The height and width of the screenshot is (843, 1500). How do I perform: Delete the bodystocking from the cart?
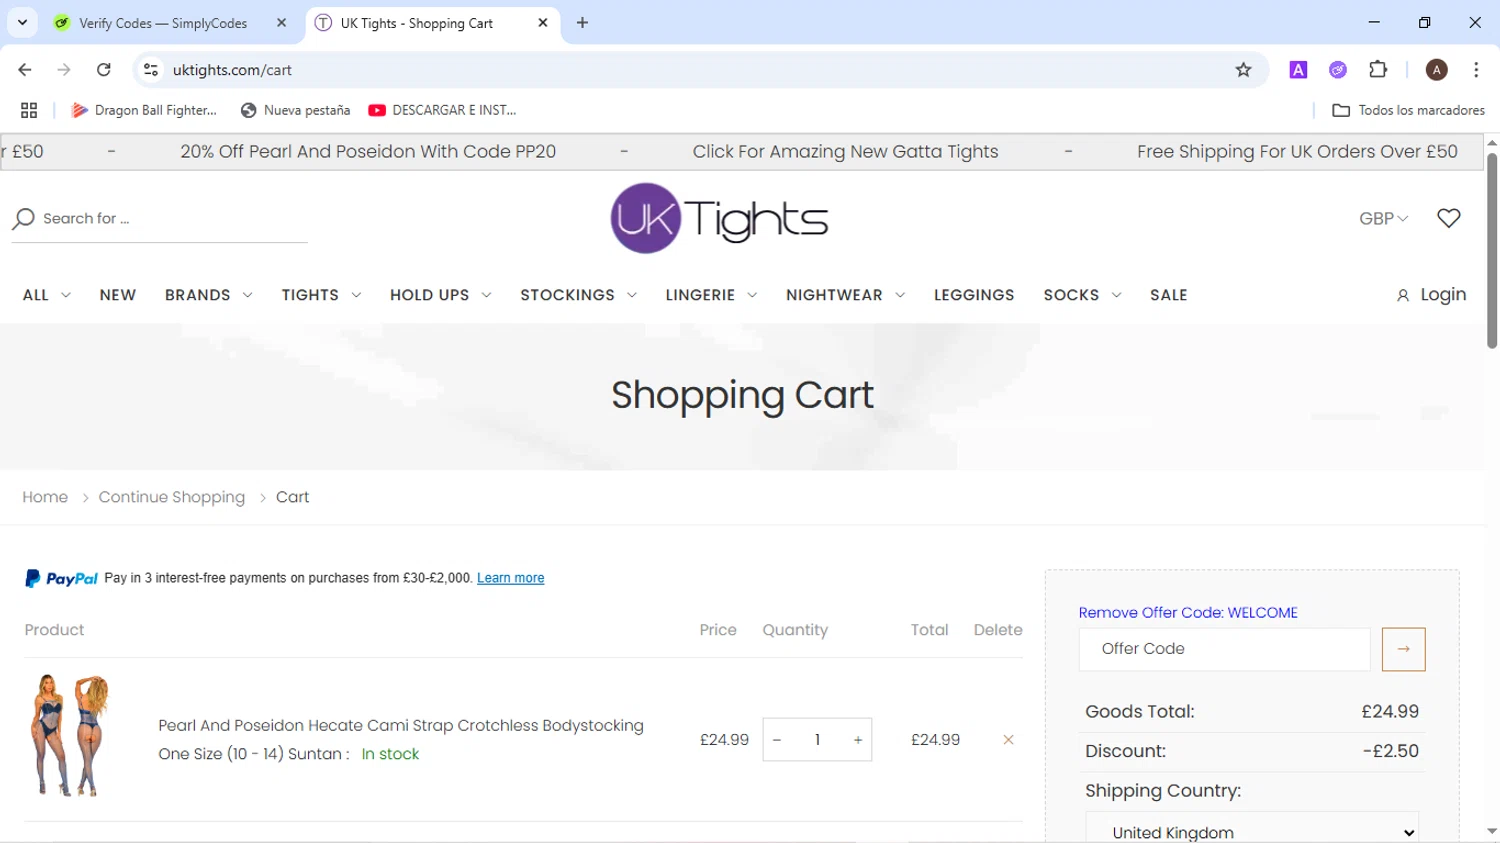[x=1008, y=740]
